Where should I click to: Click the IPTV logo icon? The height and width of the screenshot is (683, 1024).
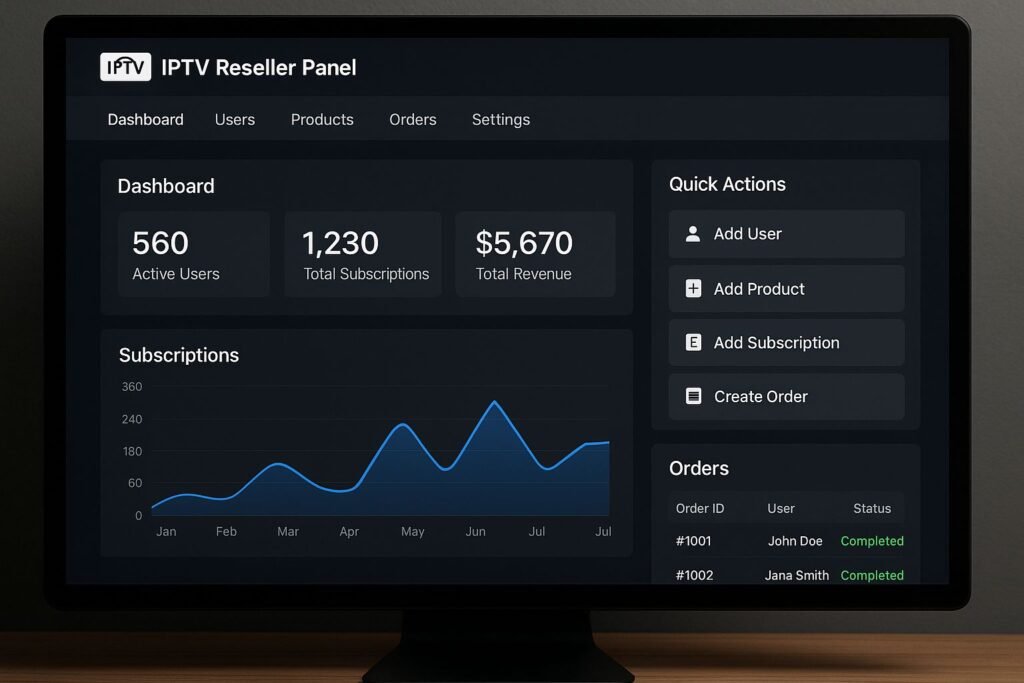[x=124, y=67]
